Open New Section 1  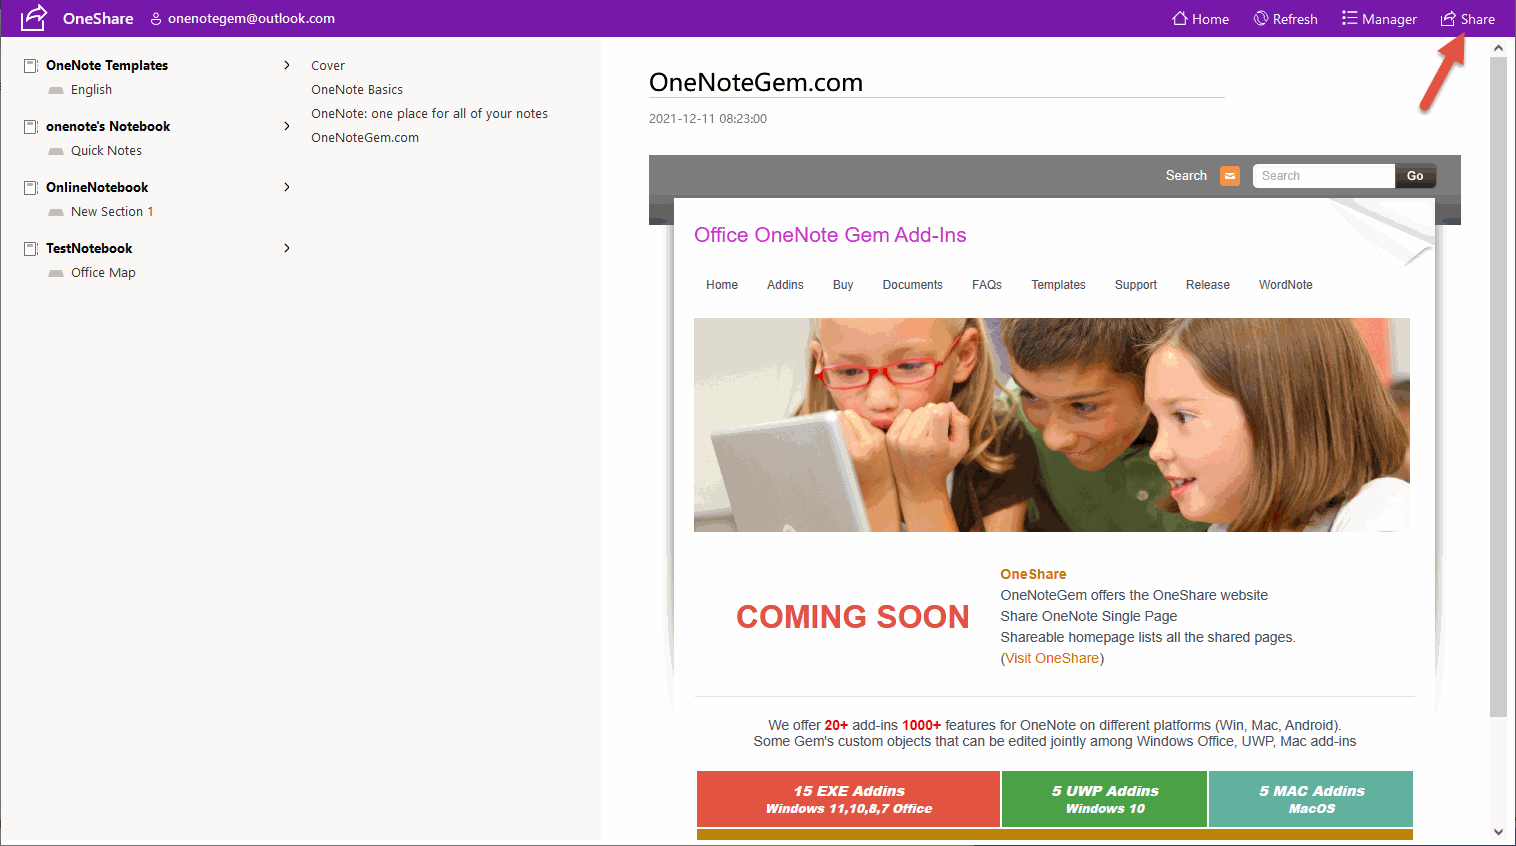(112, 212)
